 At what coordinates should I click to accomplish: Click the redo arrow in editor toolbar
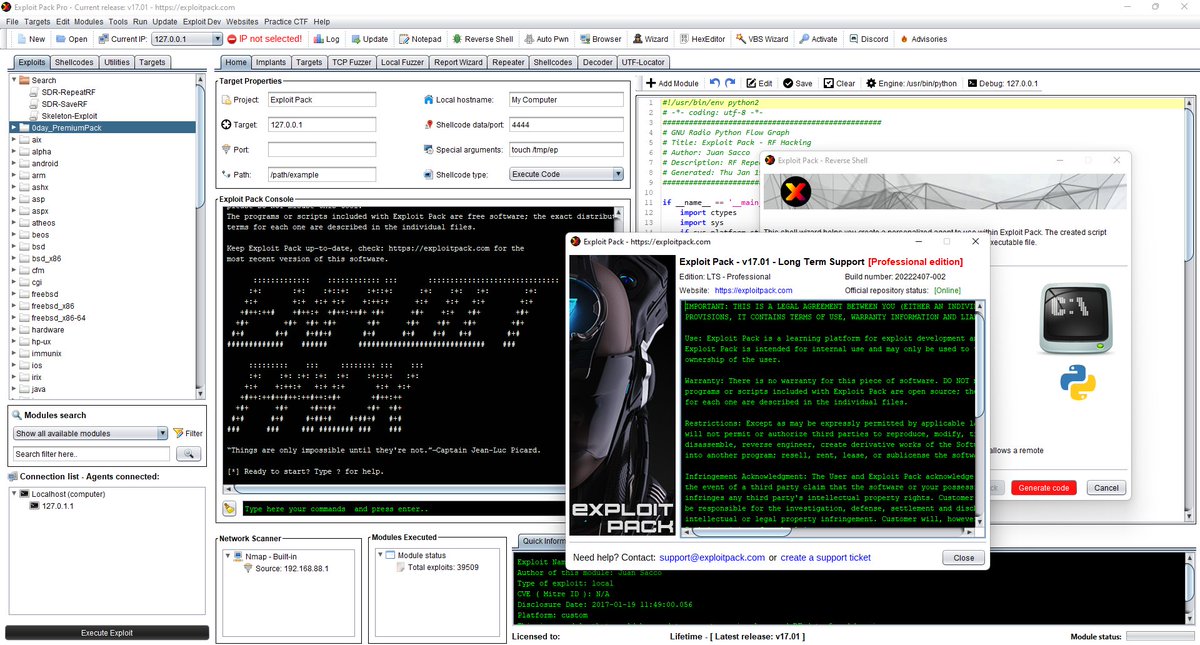pos(730,84)
